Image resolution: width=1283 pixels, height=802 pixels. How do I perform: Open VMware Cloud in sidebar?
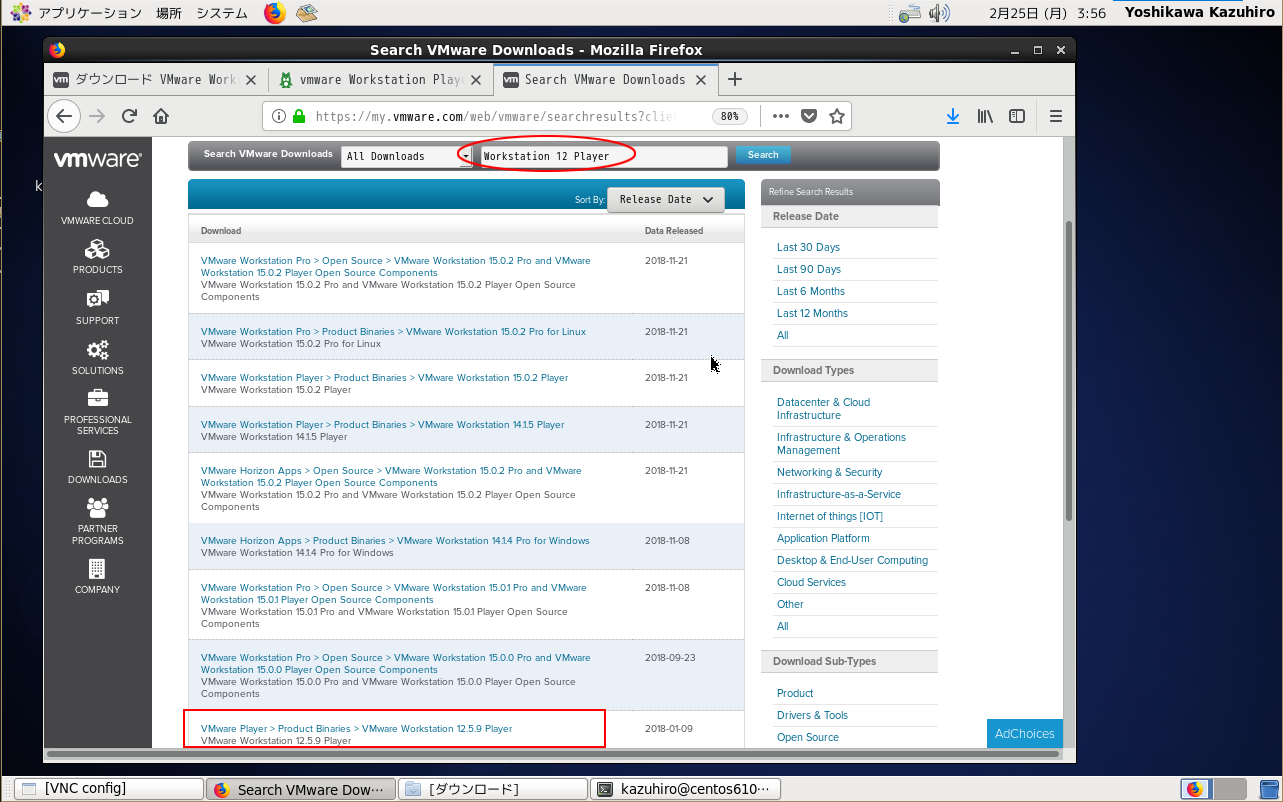(97, 207)
